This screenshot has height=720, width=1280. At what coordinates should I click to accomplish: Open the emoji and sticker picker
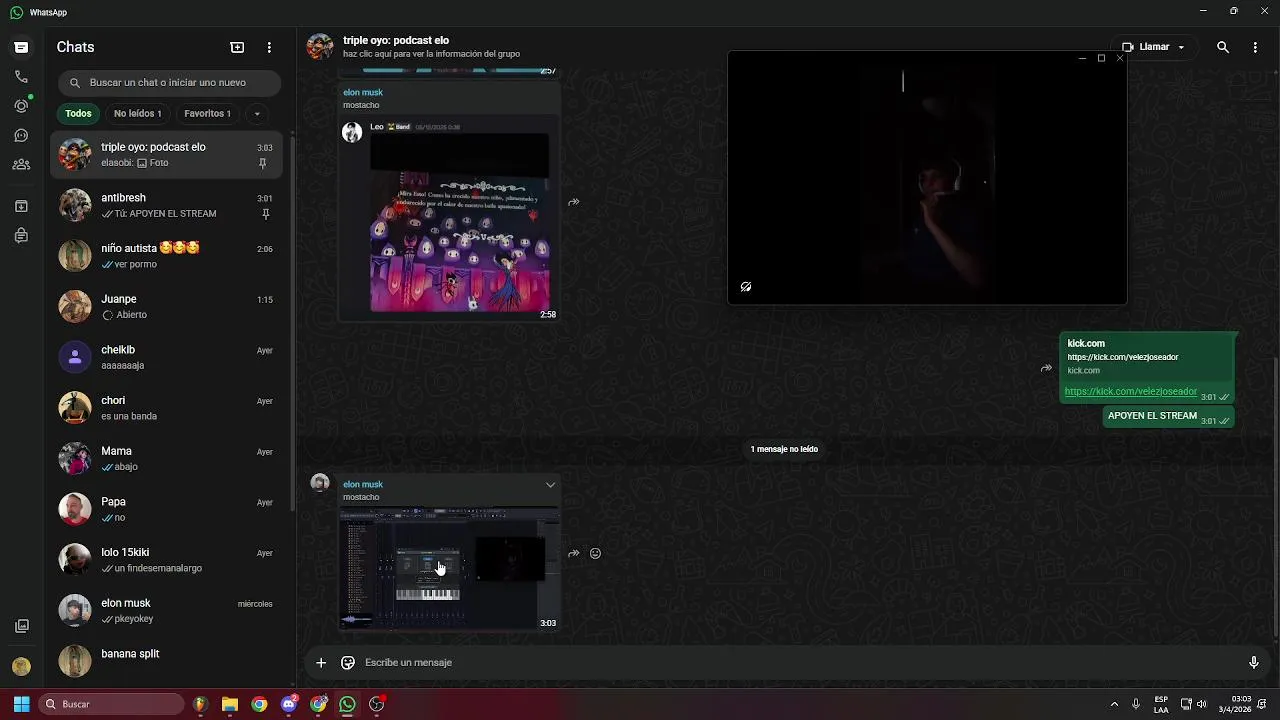[348, 662]
